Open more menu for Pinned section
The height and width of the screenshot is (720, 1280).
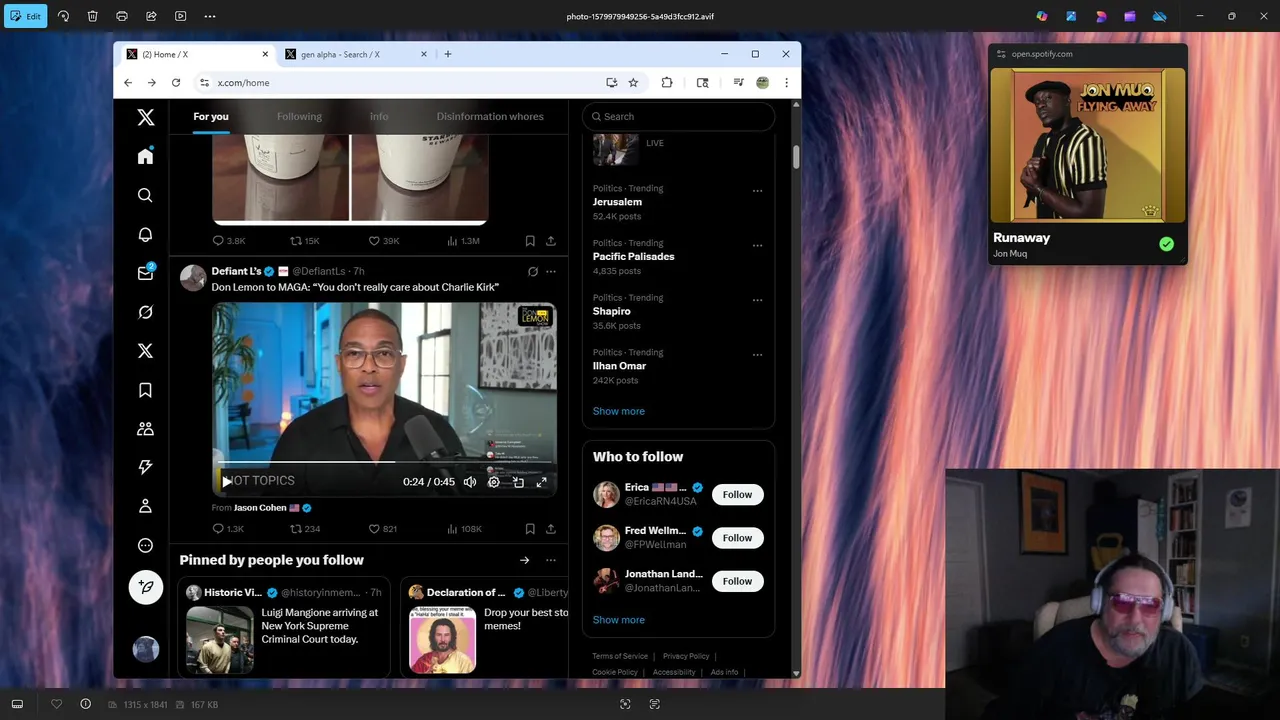551,560
